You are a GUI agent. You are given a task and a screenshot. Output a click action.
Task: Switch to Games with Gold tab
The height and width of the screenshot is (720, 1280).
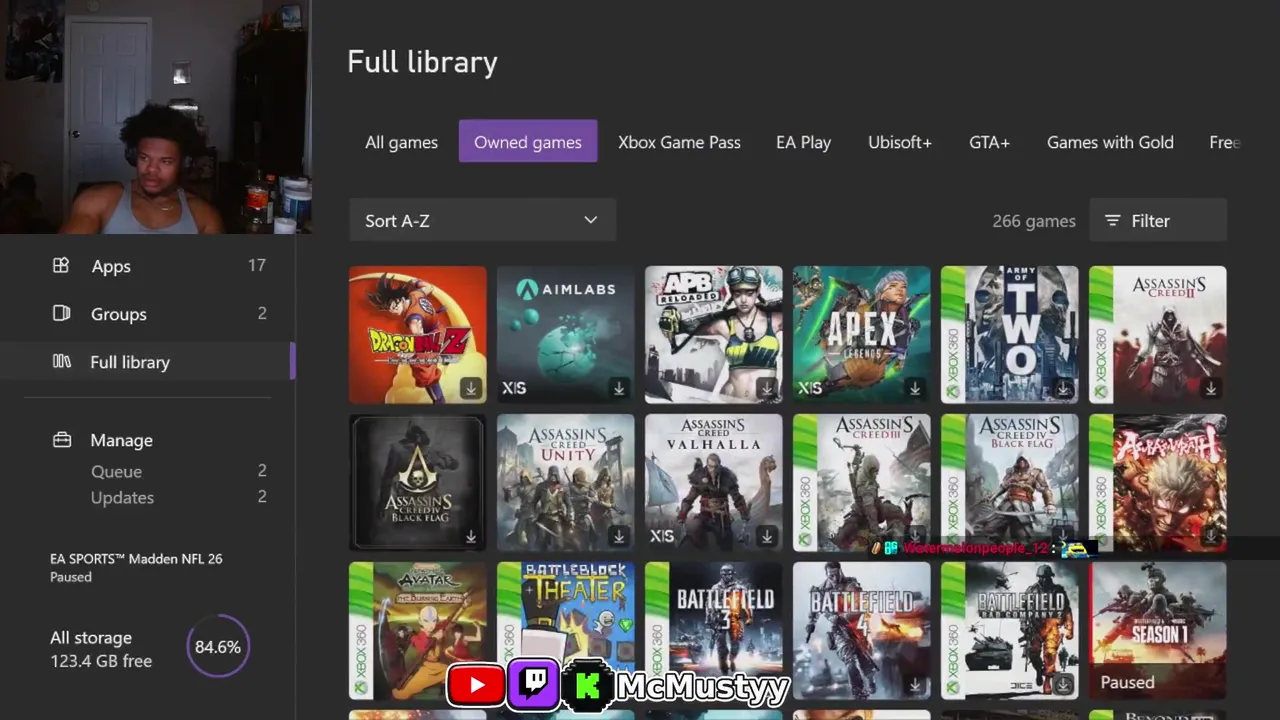click(x=1110, y=142)
